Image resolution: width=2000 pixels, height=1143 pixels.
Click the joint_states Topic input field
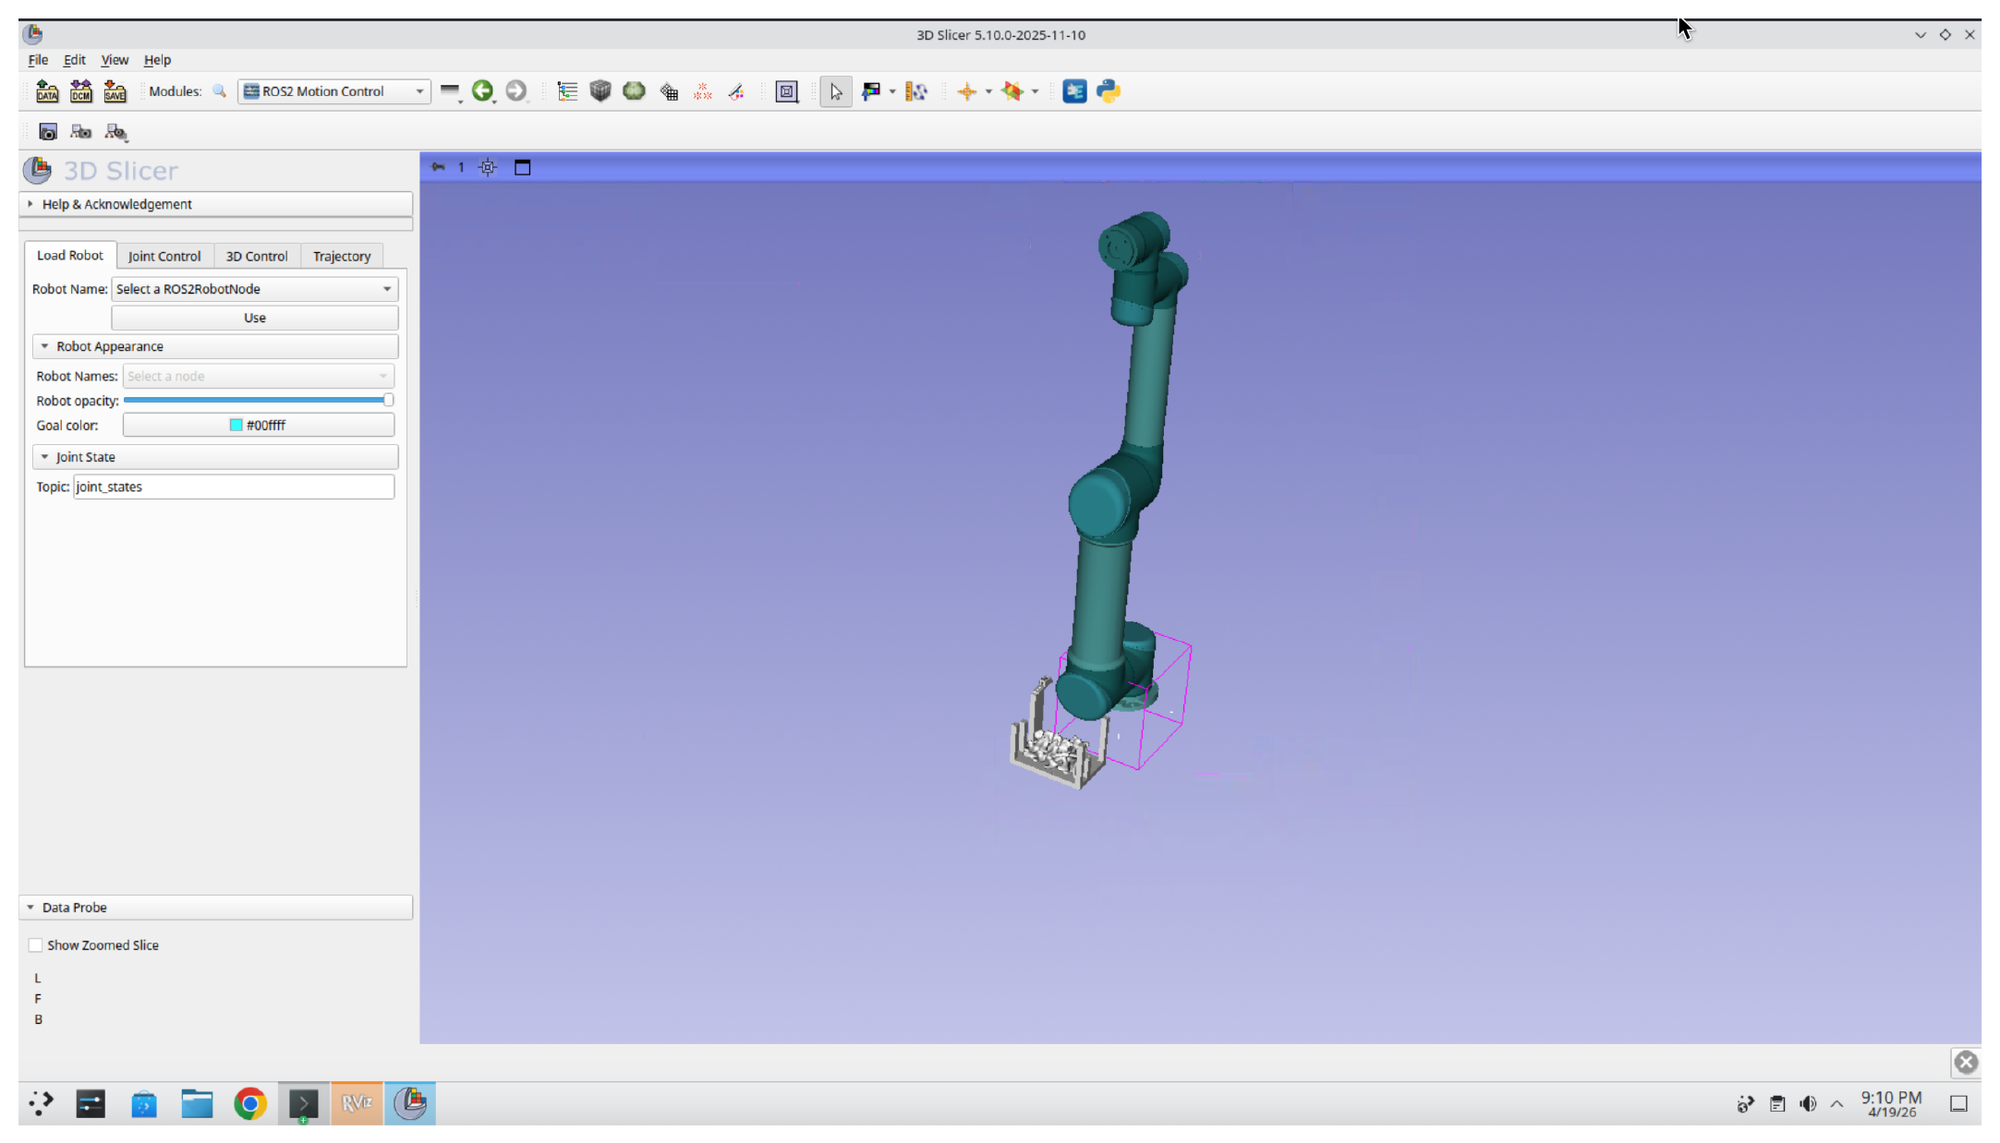(x=233, y=487)
